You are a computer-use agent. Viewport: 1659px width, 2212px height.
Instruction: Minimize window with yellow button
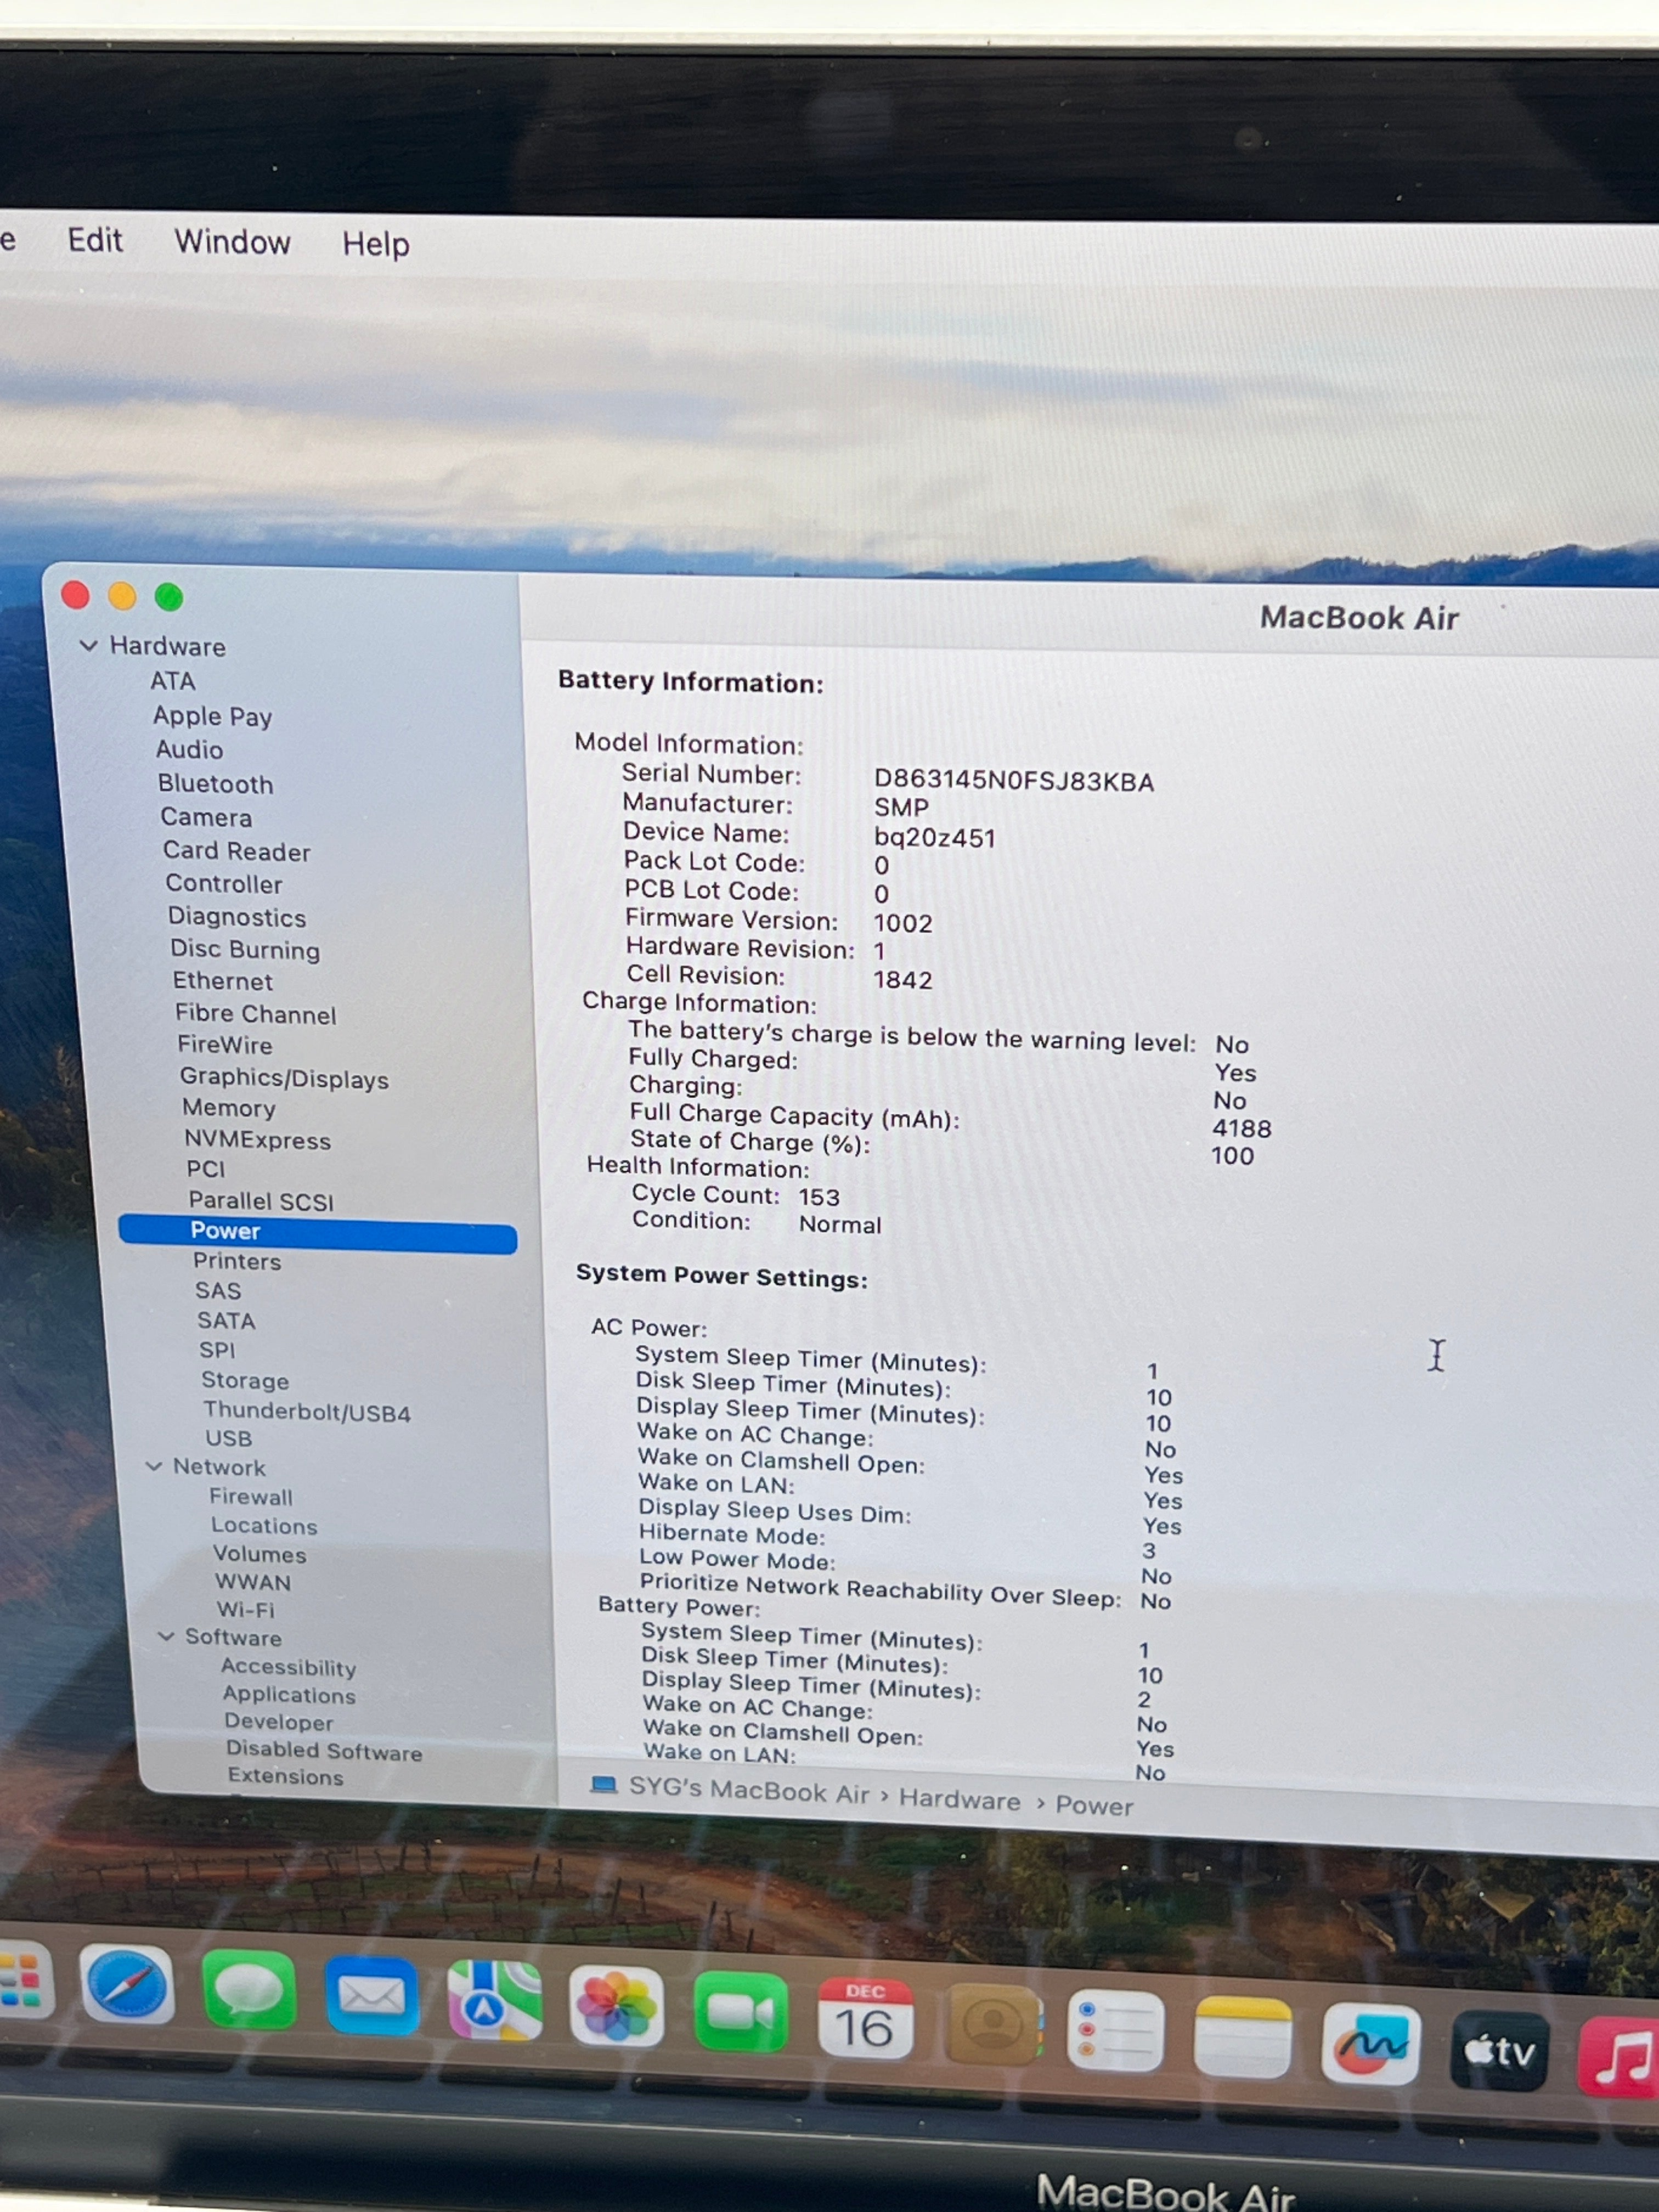coord(122,596)
